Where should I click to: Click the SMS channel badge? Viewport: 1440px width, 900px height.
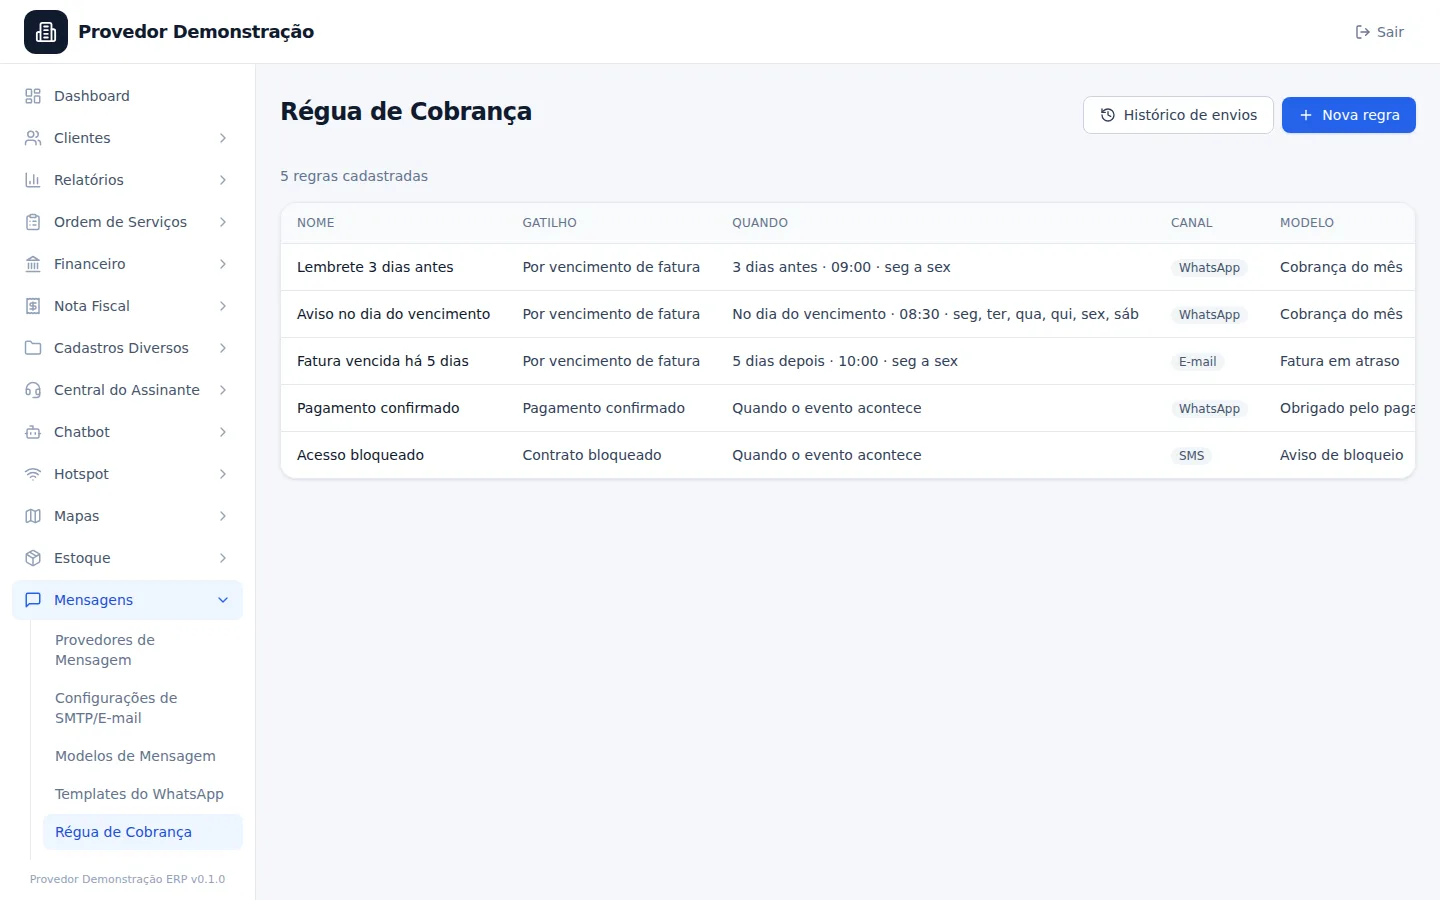tap(1191, 456)
